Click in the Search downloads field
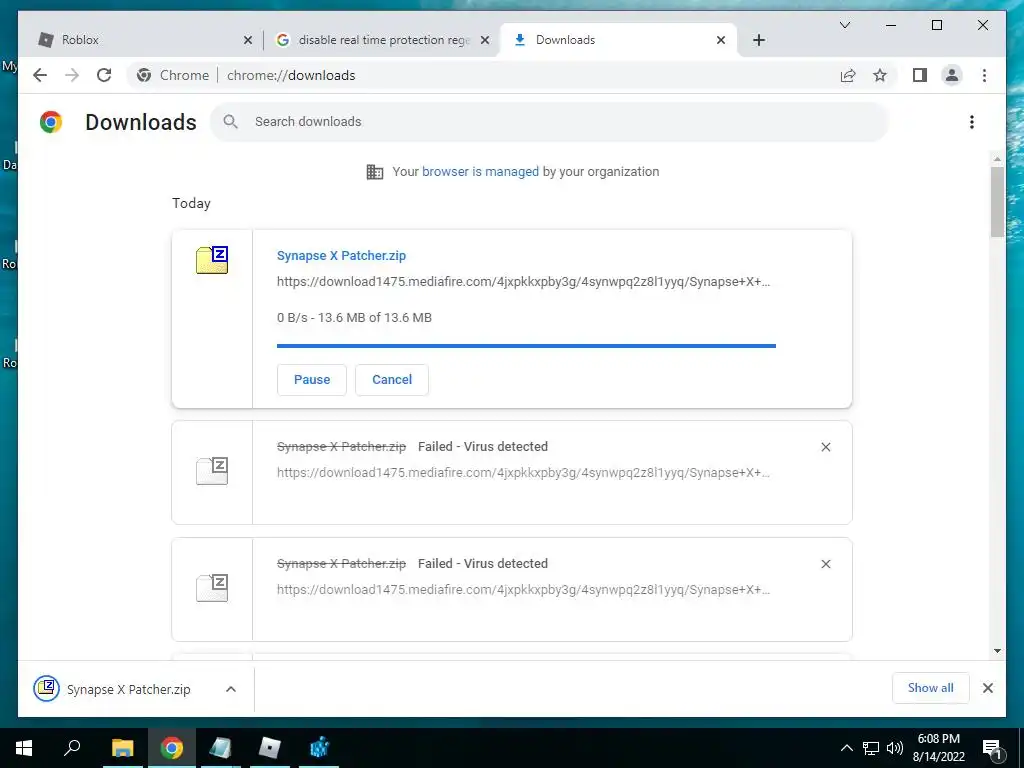Viewport: 1024px width, 768px height. (x=549, y=121)
